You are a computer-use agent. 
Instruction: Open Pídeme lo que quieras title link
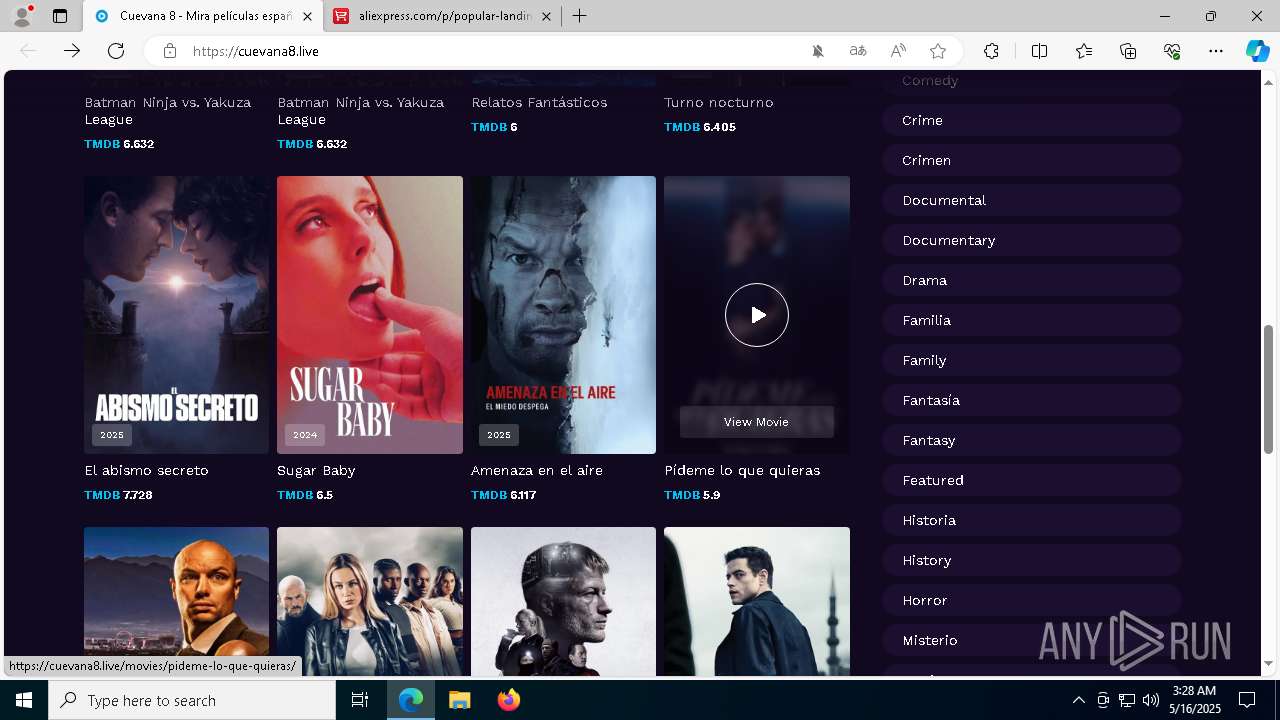[742, 470]
